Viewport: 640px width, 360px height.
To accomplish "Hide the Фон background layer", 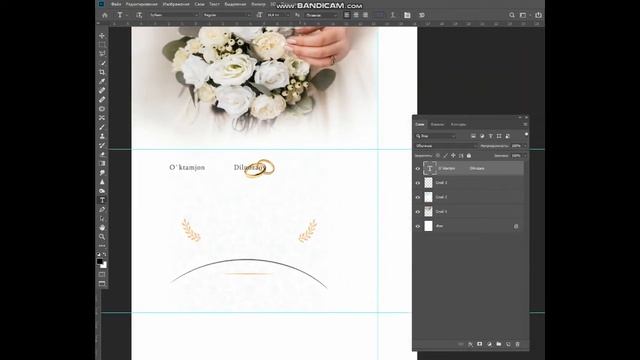I will tap(418, 226).
